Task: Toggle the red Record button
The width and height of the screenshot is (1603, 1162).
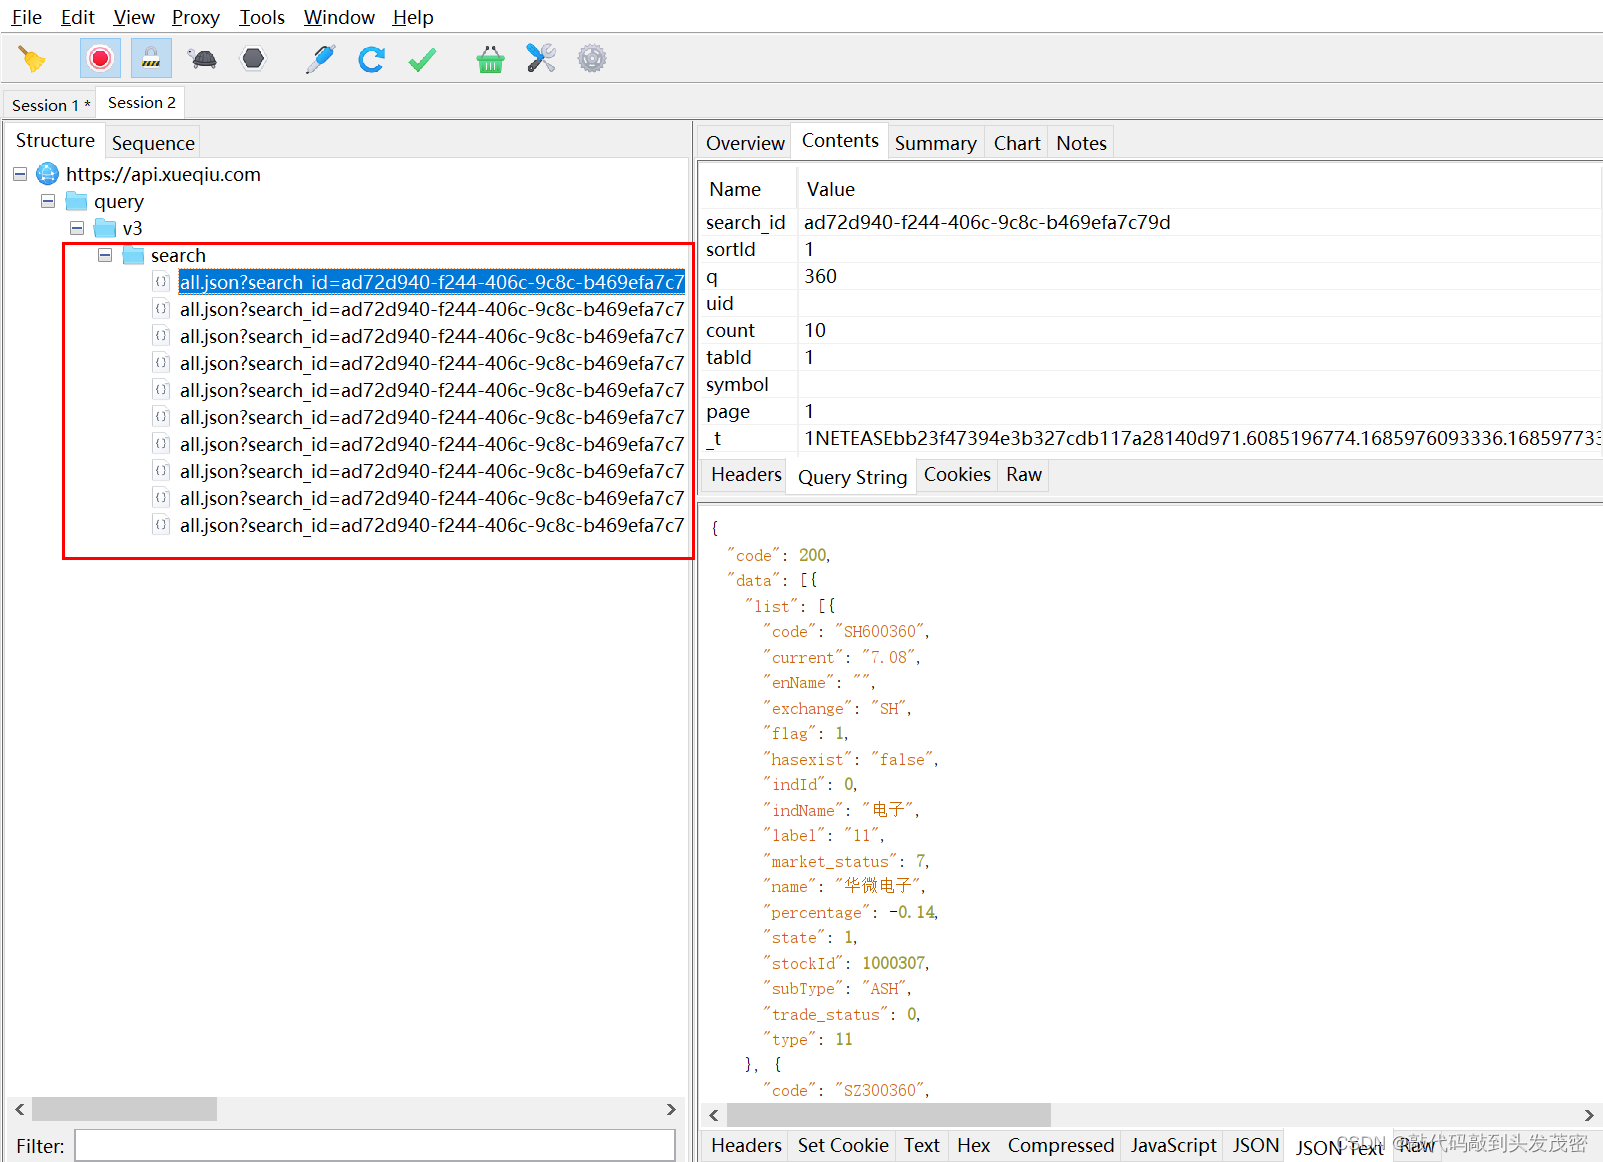Action: point(100,59)
